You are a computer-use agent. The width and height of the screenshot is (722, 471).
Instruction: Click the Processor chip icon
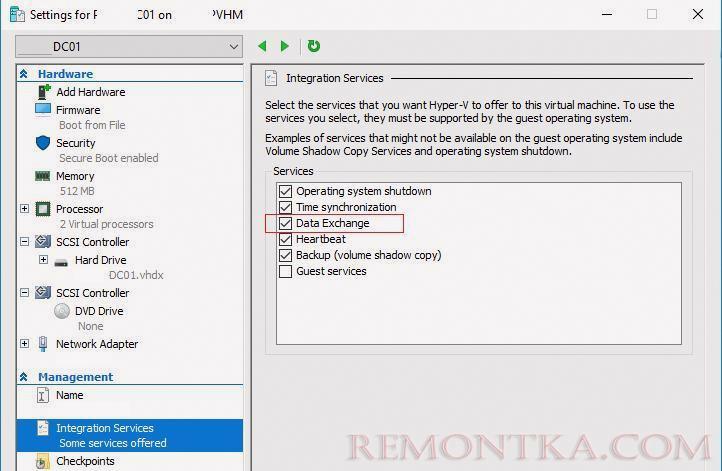(x=43, y=209)
